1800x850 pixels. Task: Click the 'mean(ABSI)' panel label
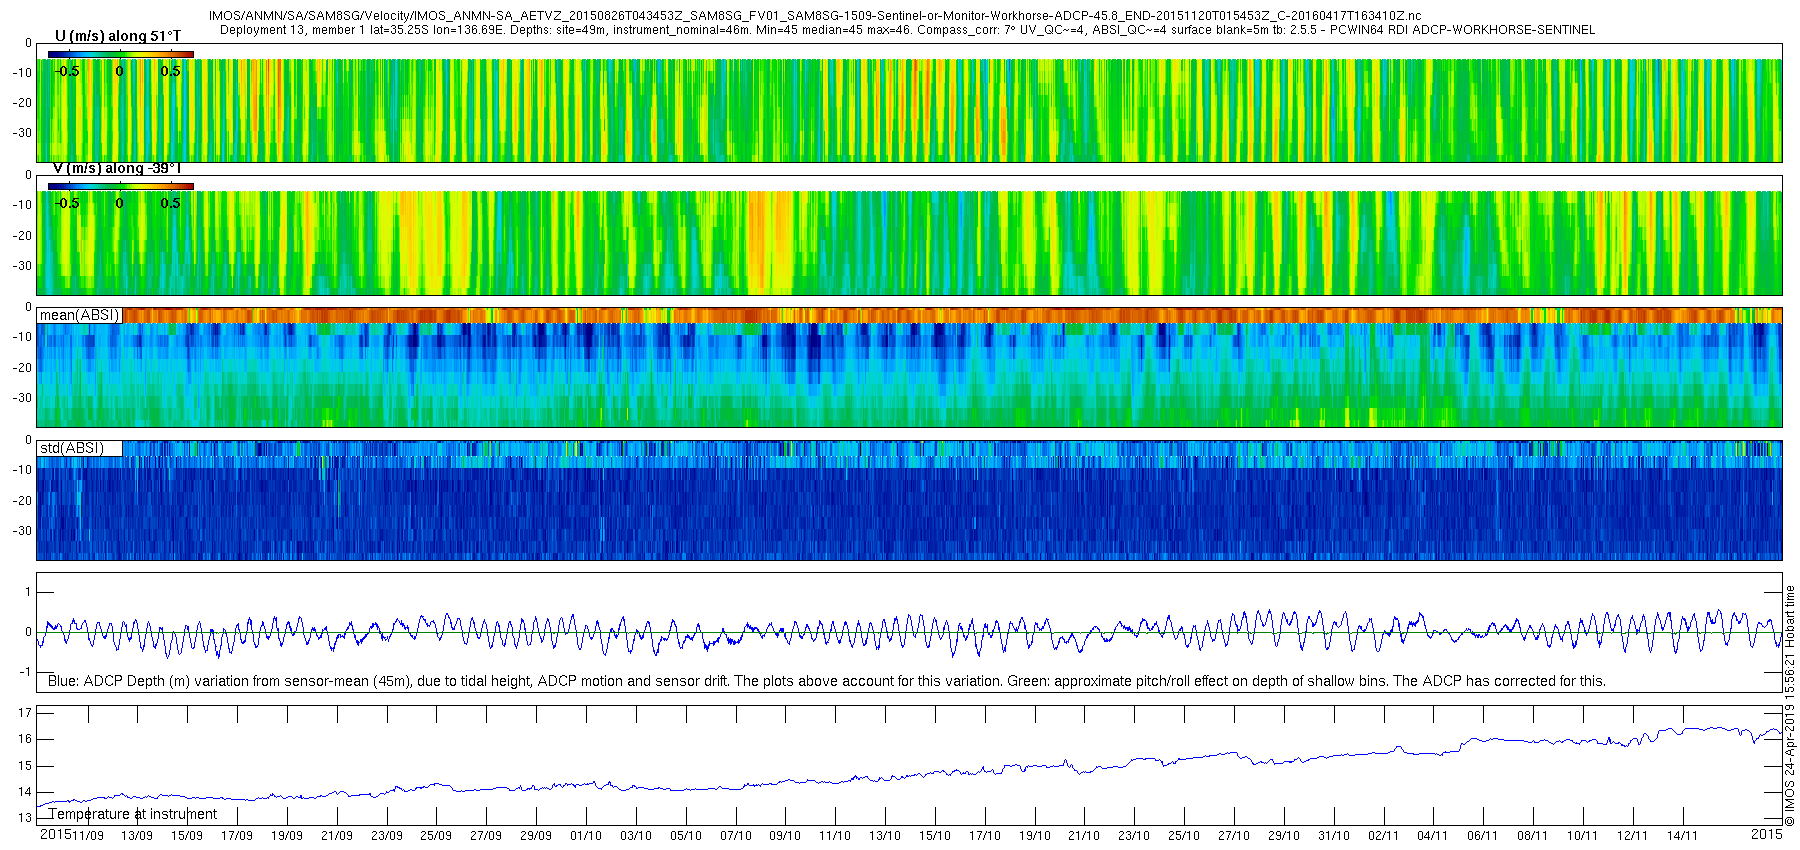[79, 315]
